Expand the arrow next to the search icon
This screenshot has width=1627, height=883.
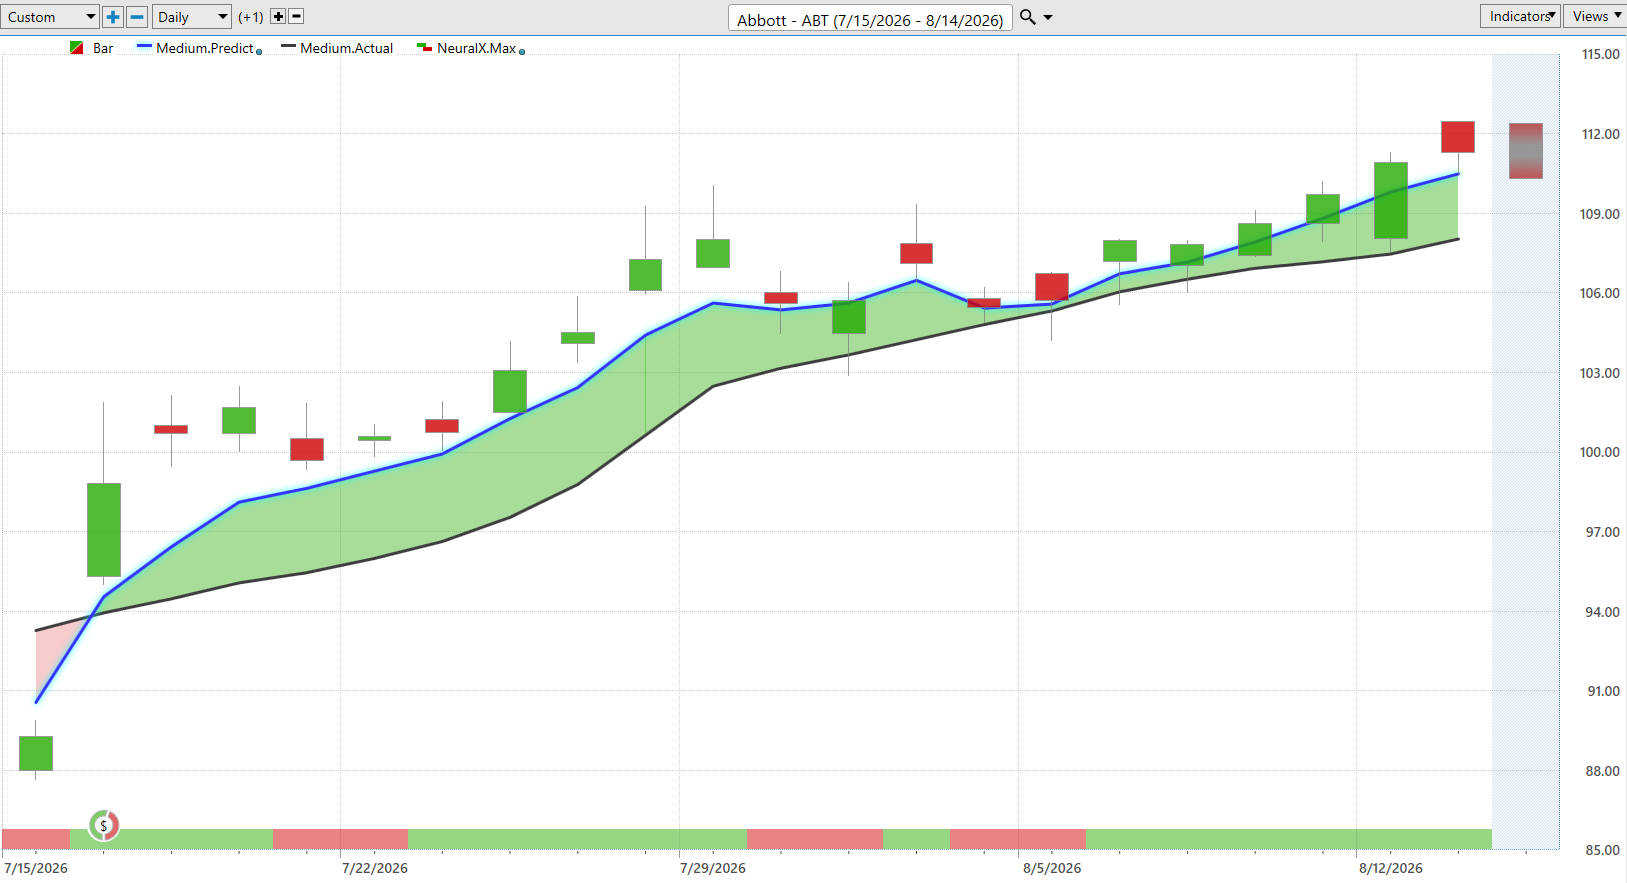[1048, 18]
